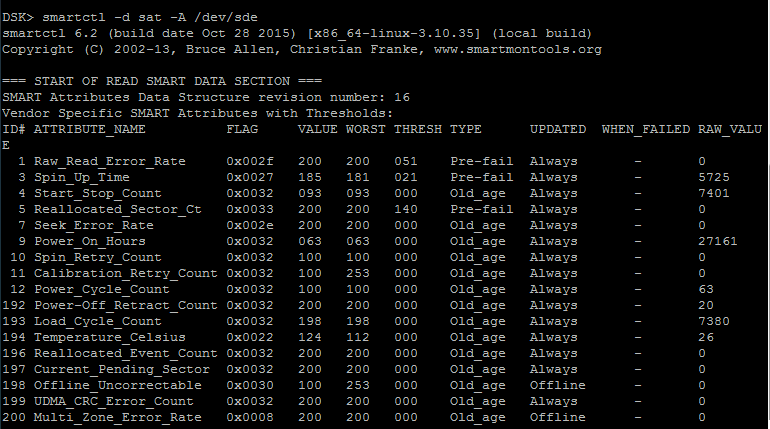Click the 'START OF READ SMART DATA SECTION' heading
This screenshot has height=429, width=770.
162,81
